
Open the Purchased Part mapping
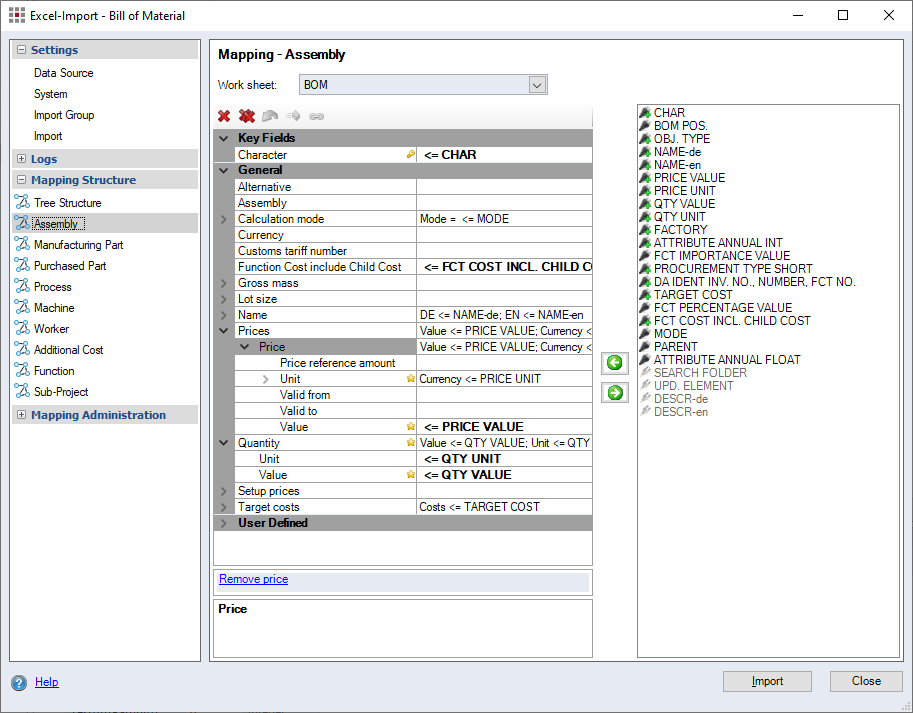click(x=70, y=266)
